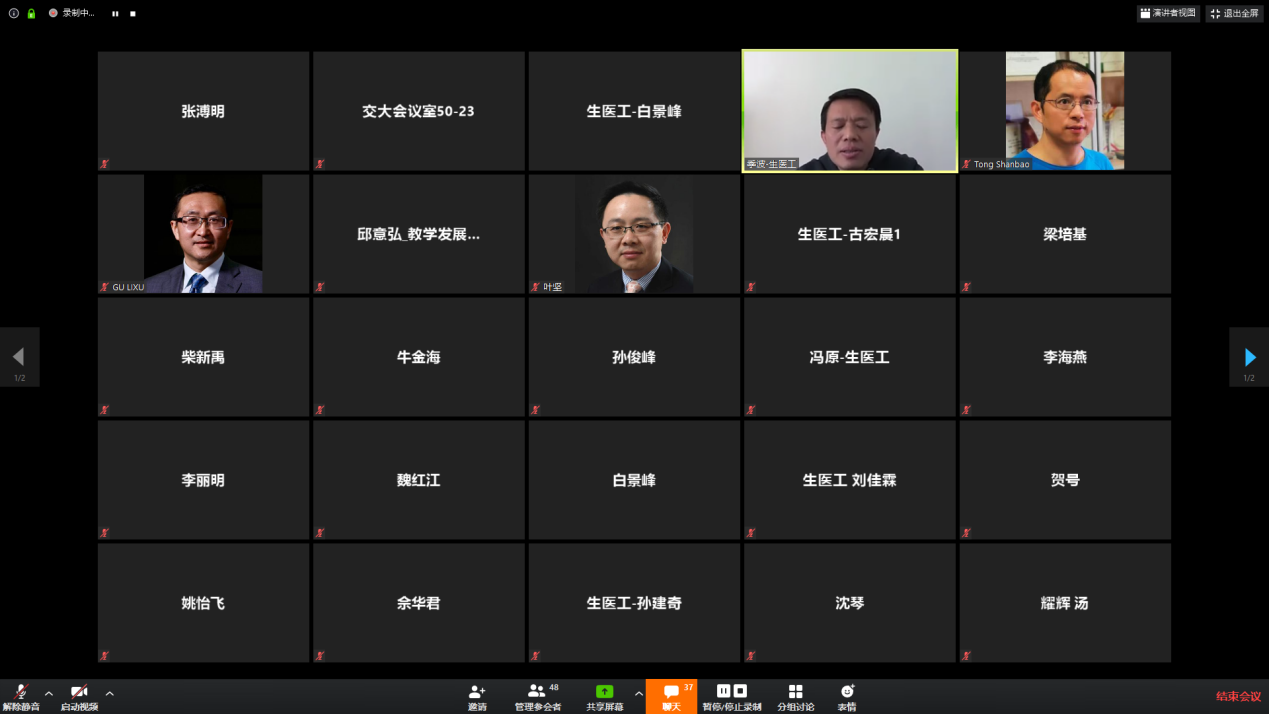Image resolution: width=1269 pixels, height=714 pixels.
Task: Click the meeting info icon at top-left
Action: tap(14, 14)
